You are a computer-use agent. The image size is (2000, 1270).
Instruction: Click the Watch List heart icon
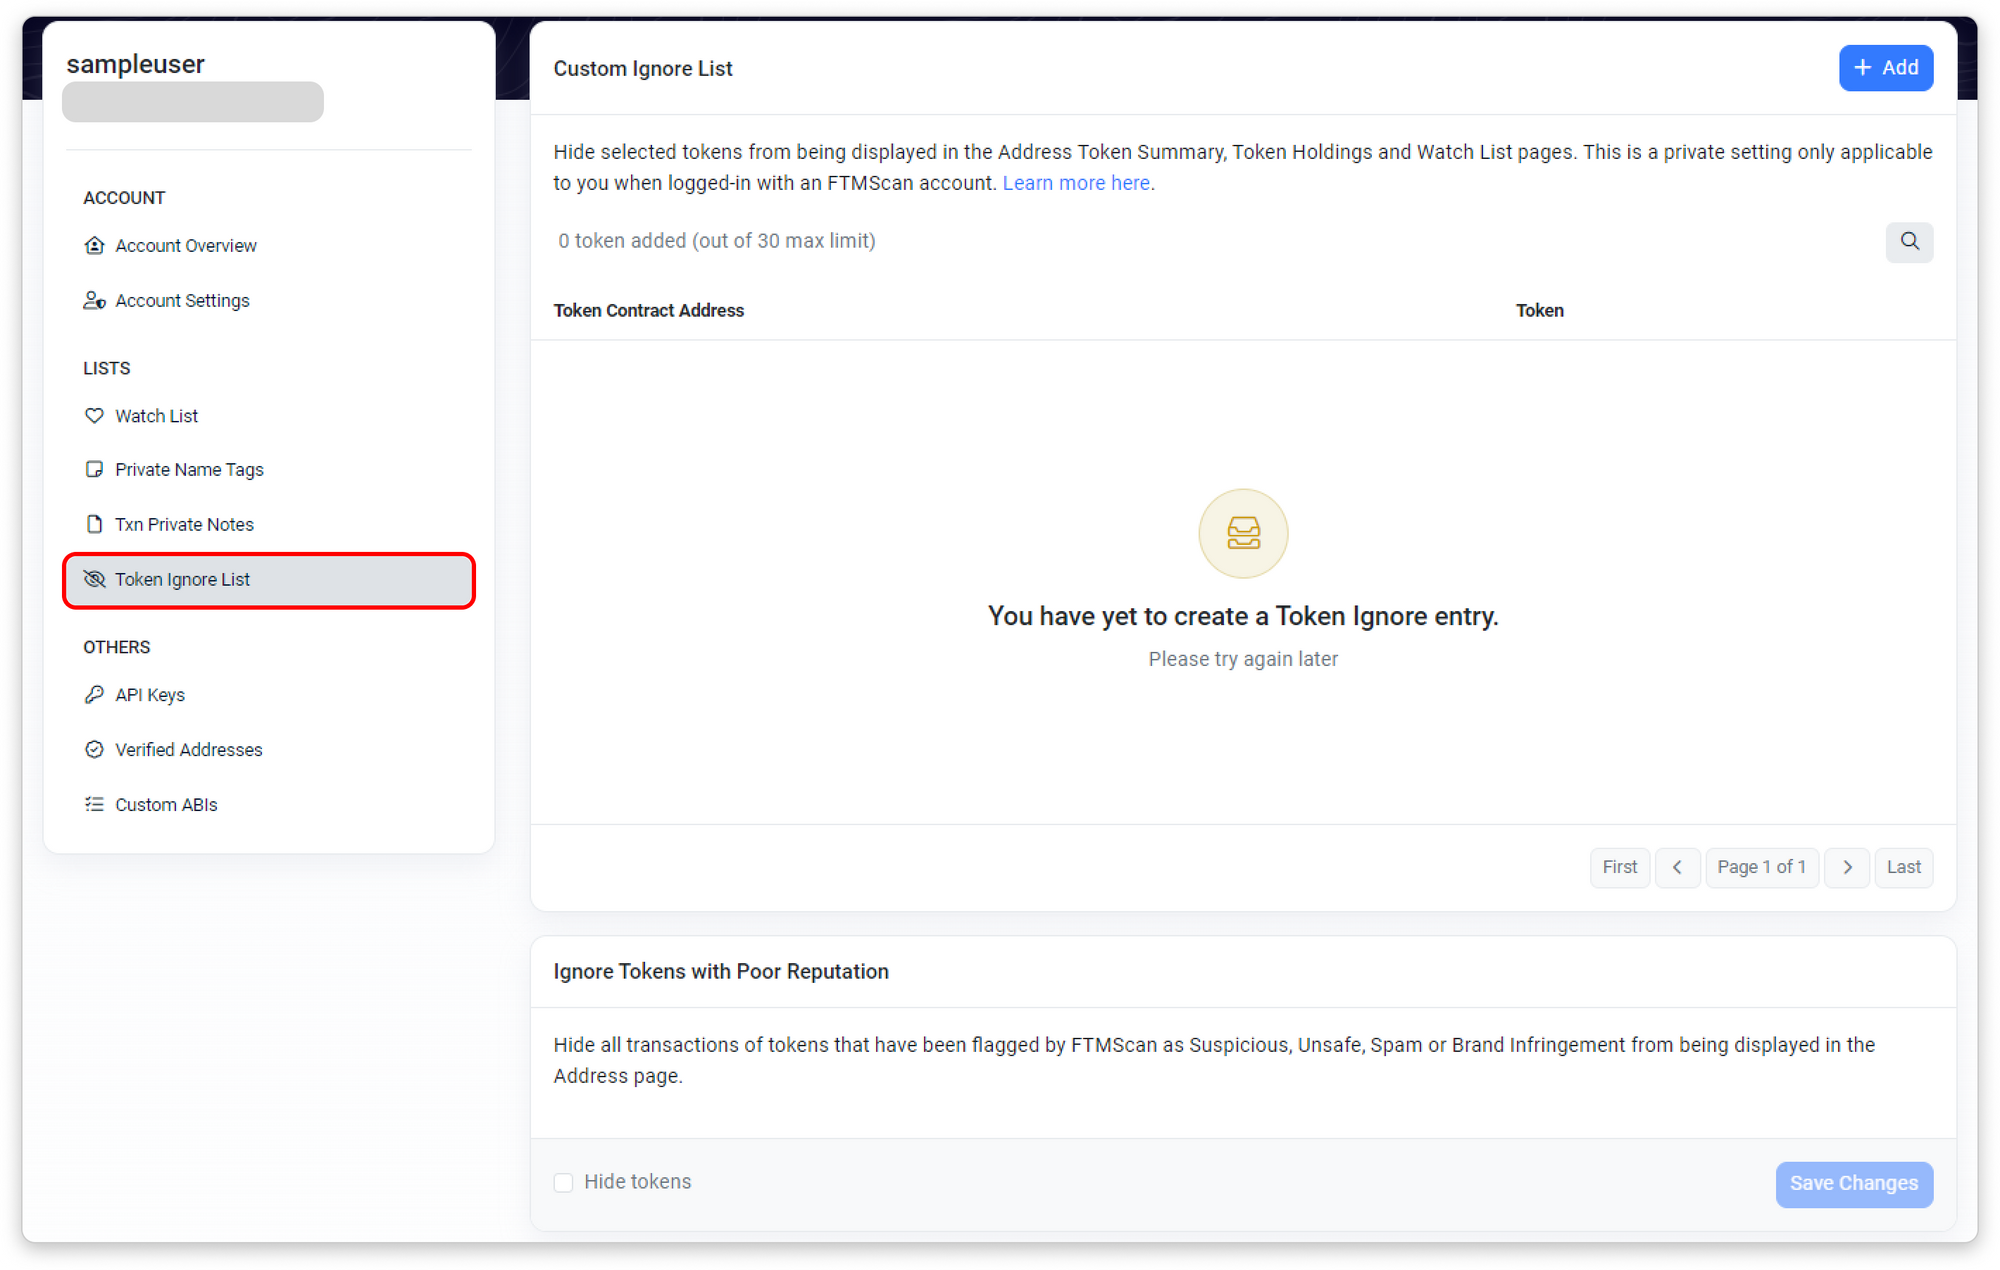[94, 416]
